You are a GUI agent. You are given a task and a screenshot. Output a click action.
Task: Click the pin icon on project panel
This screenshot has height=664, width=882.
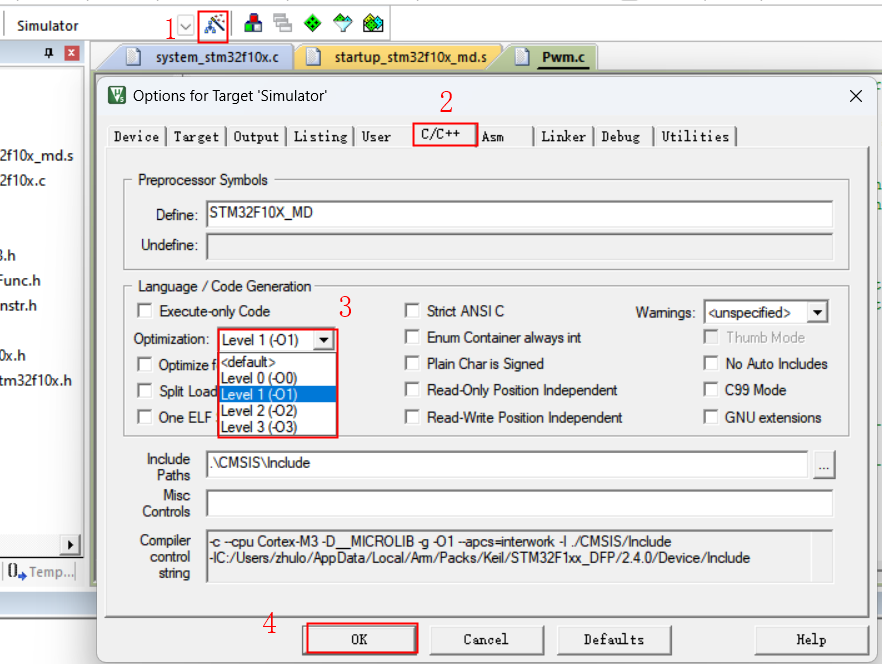[49, 54]
